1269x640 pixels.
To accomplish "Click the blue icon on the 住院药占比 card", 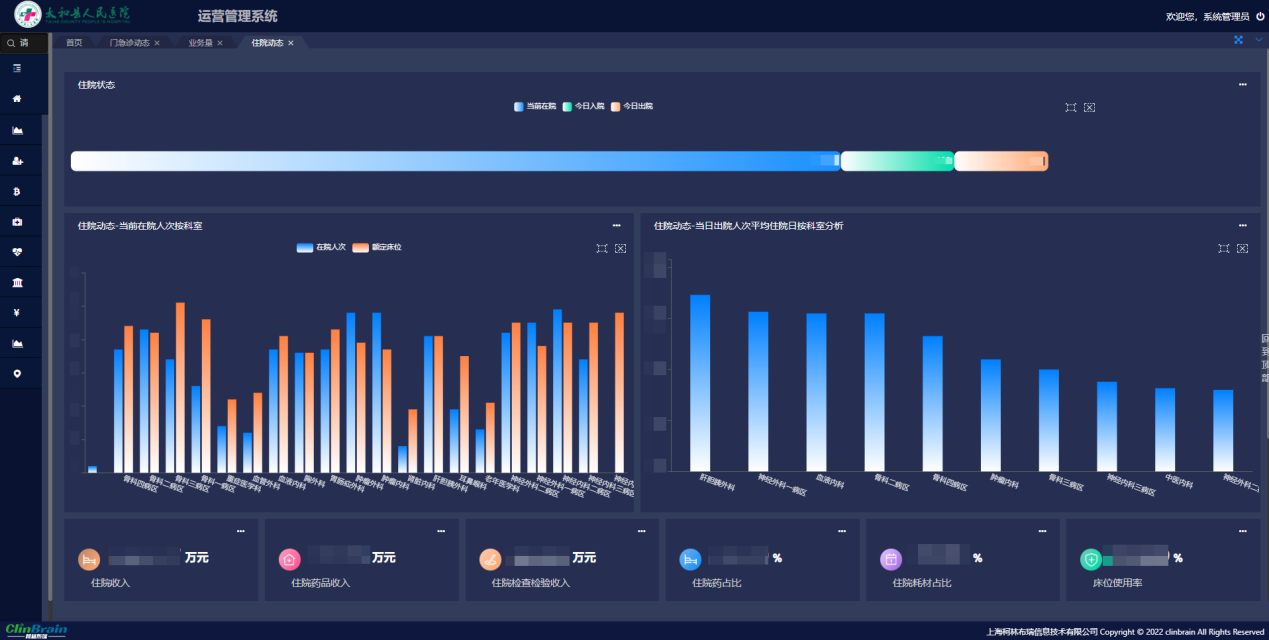I will 690,559.
